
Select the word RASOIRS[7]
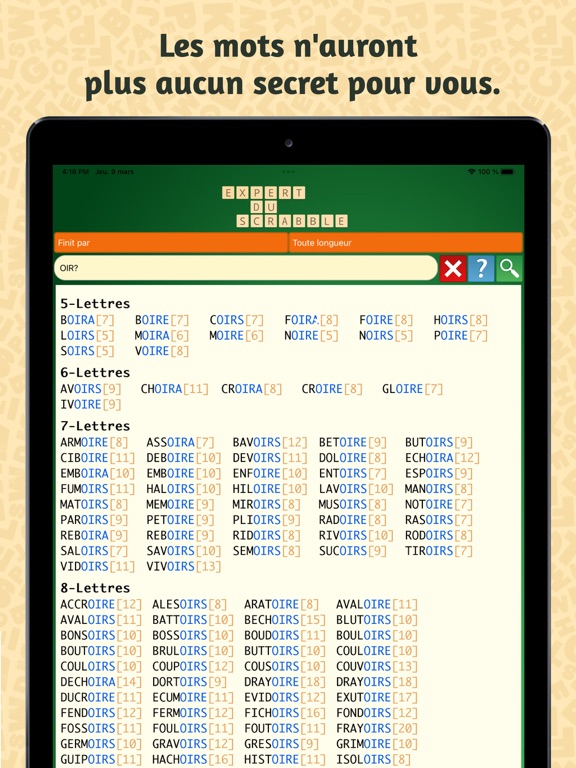(439, 520)
